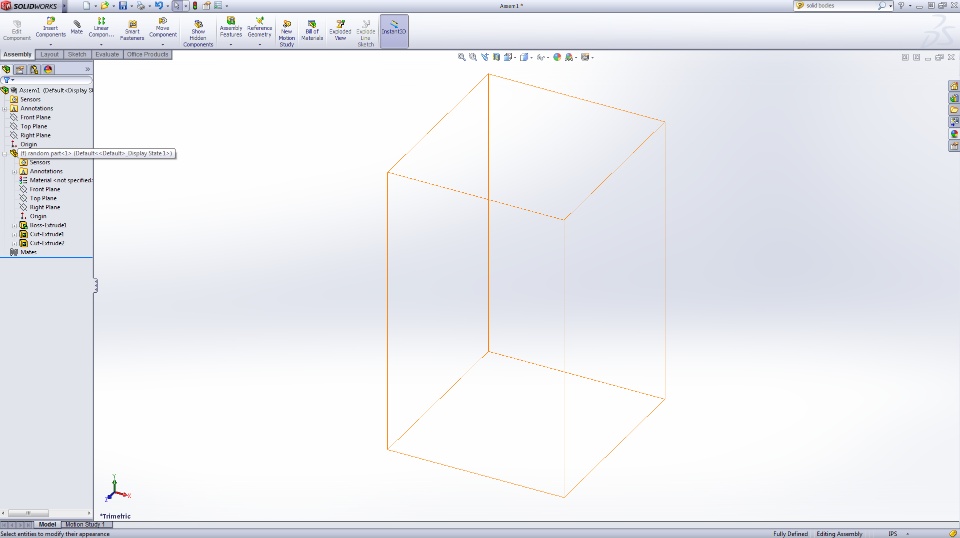Click Assembly Features tool
Screen dimensions: 960x538
pyautogui.click(x=231, y=28)
